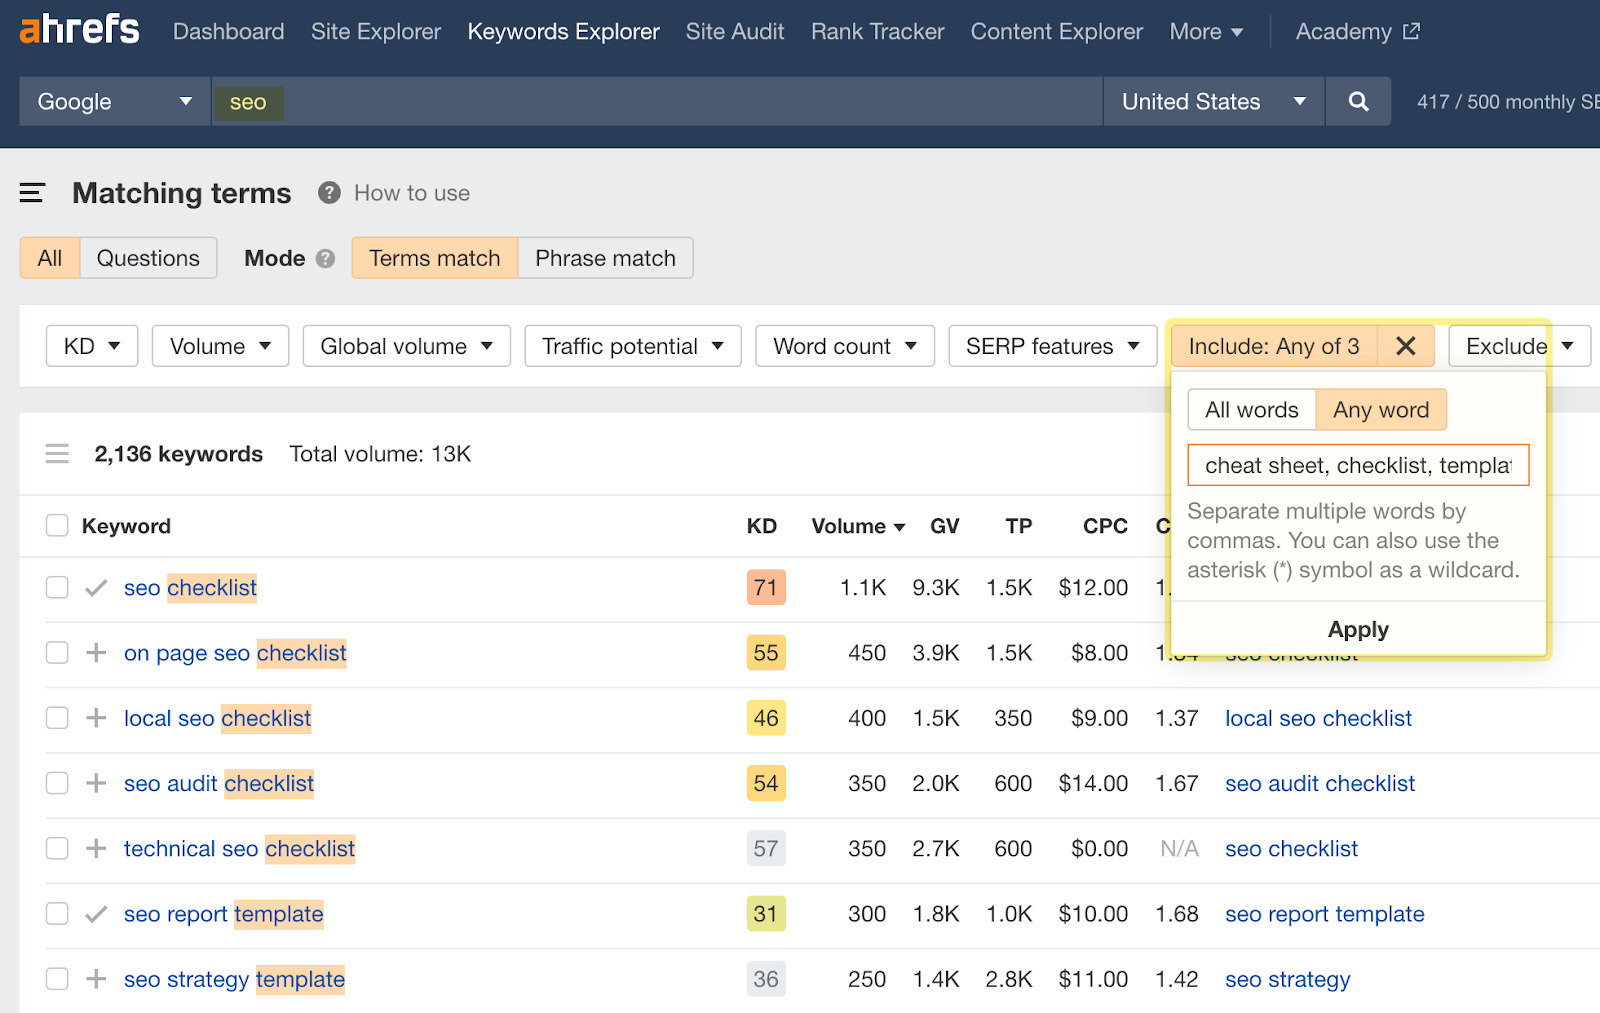Screen dimensions: 1600x1013
Task: Toggle the select-all keywords checkbox
Action: [57, 525]
